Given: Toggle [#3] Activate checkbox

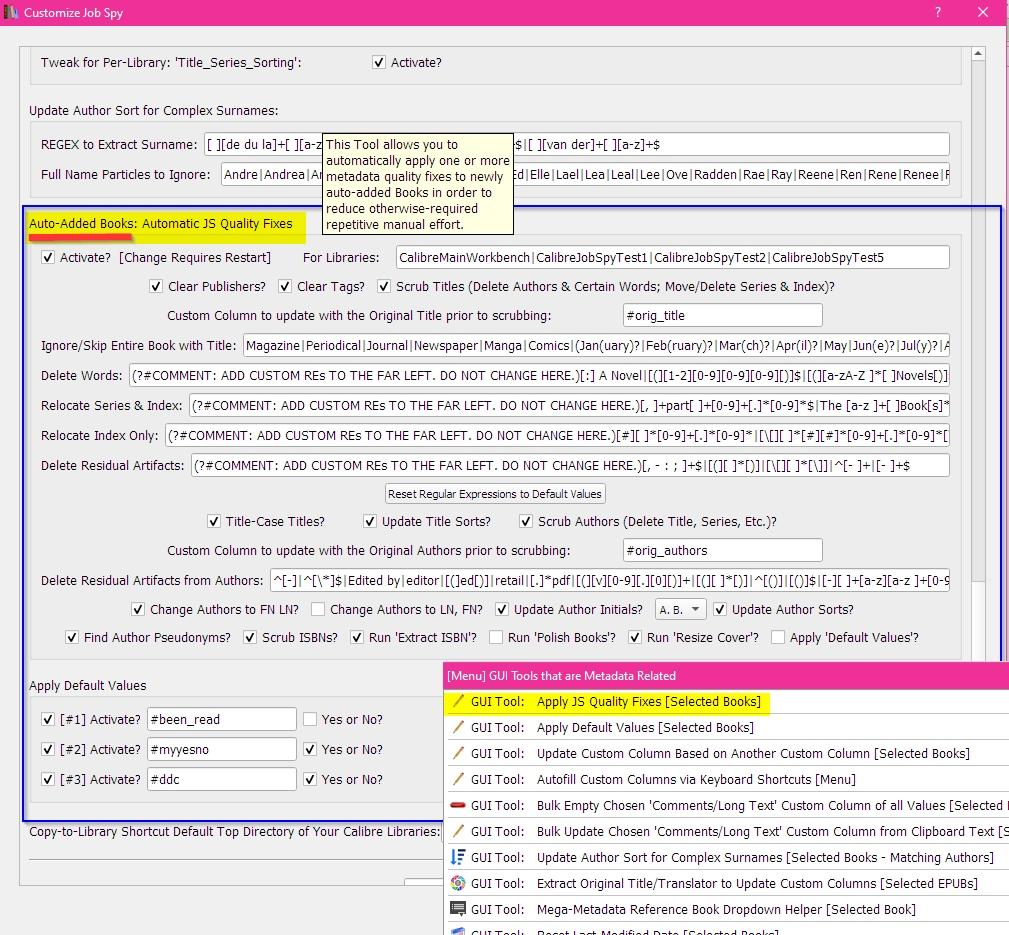Looking at the screenshot, I should 48,779.
